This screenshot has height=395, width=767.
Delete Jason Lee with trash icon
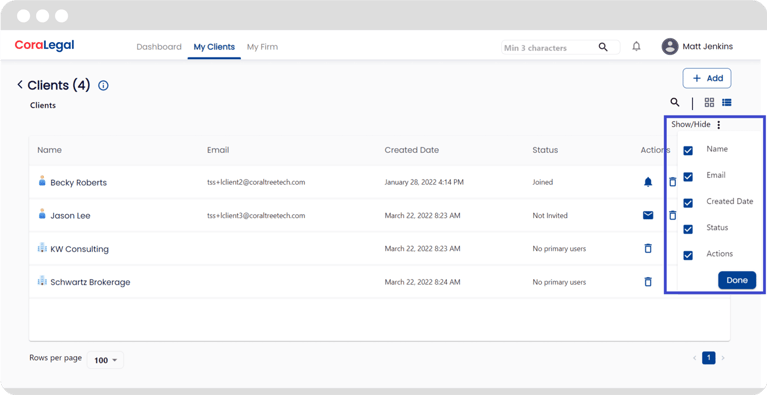[673, 215]
